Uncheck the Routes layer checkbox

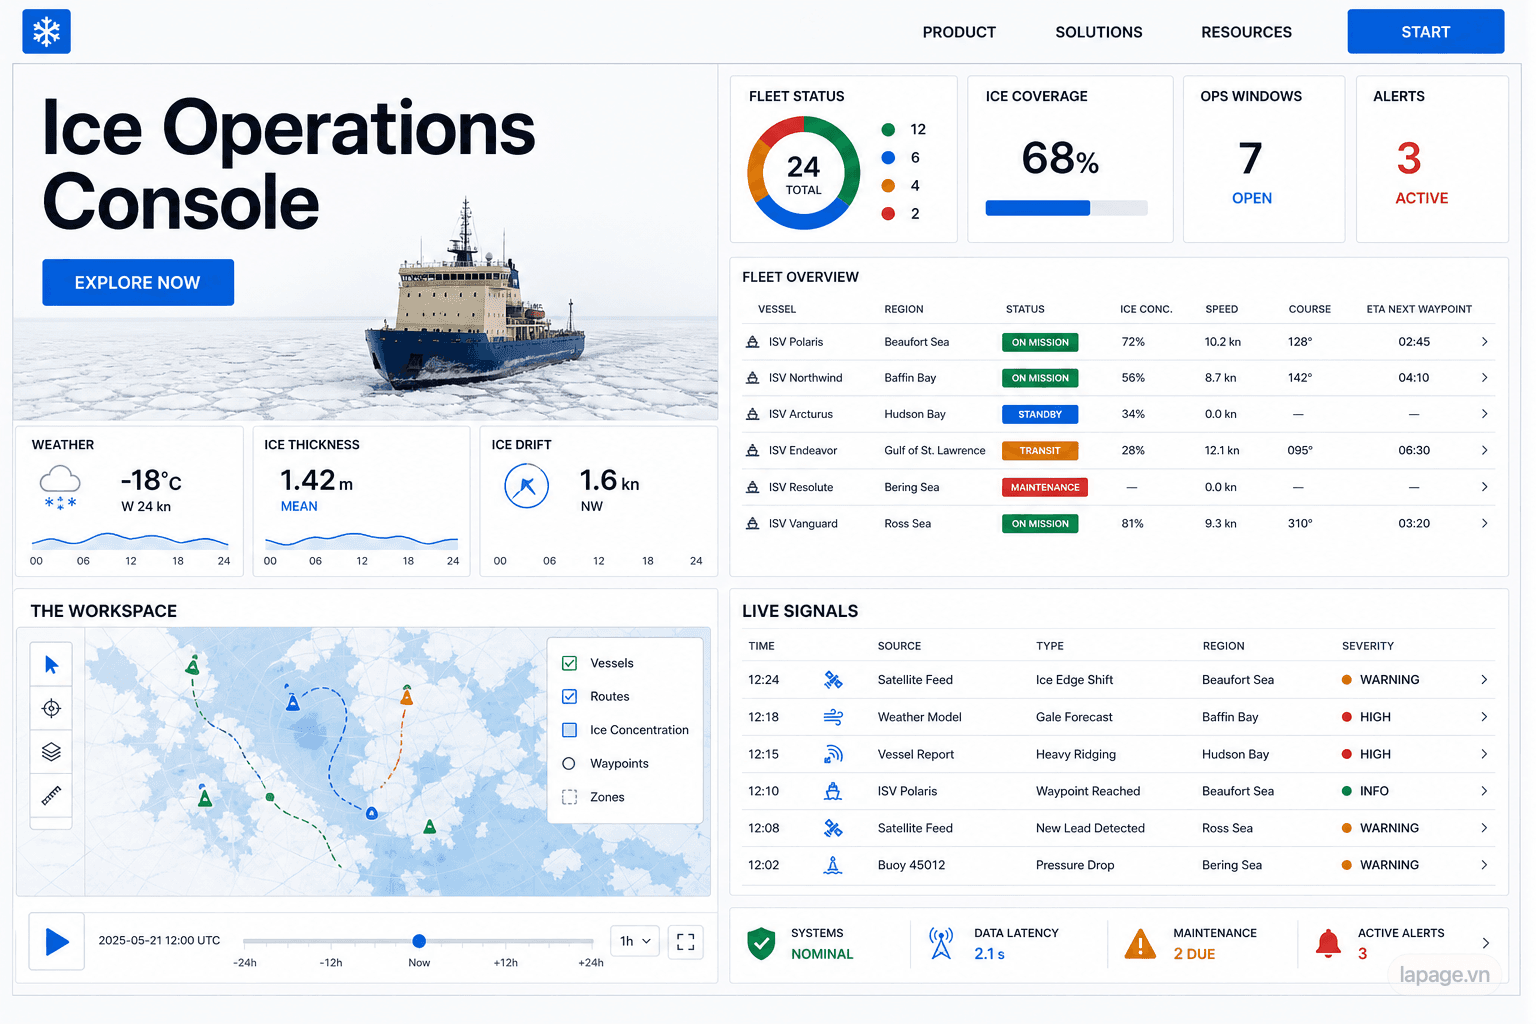[569, 696]
